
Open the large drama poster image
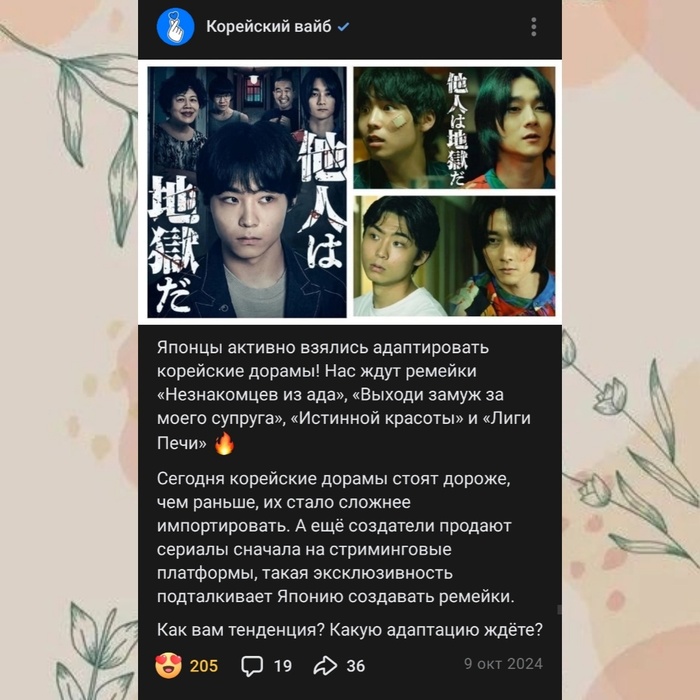pos(247,192)
